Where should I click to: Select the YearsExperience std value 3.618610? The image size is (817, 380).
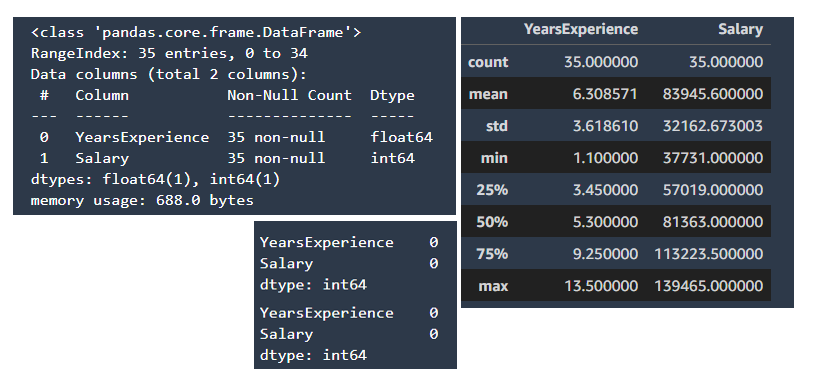tap(605, 126)
